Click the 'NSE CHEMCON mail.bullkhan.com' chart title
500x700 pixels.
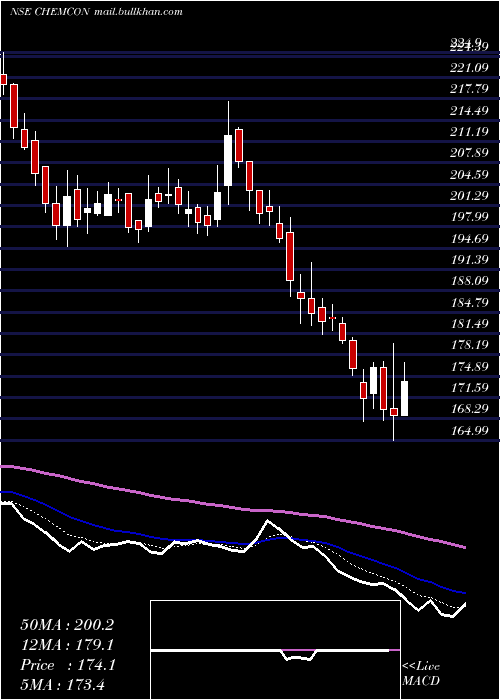coord(96,12)
